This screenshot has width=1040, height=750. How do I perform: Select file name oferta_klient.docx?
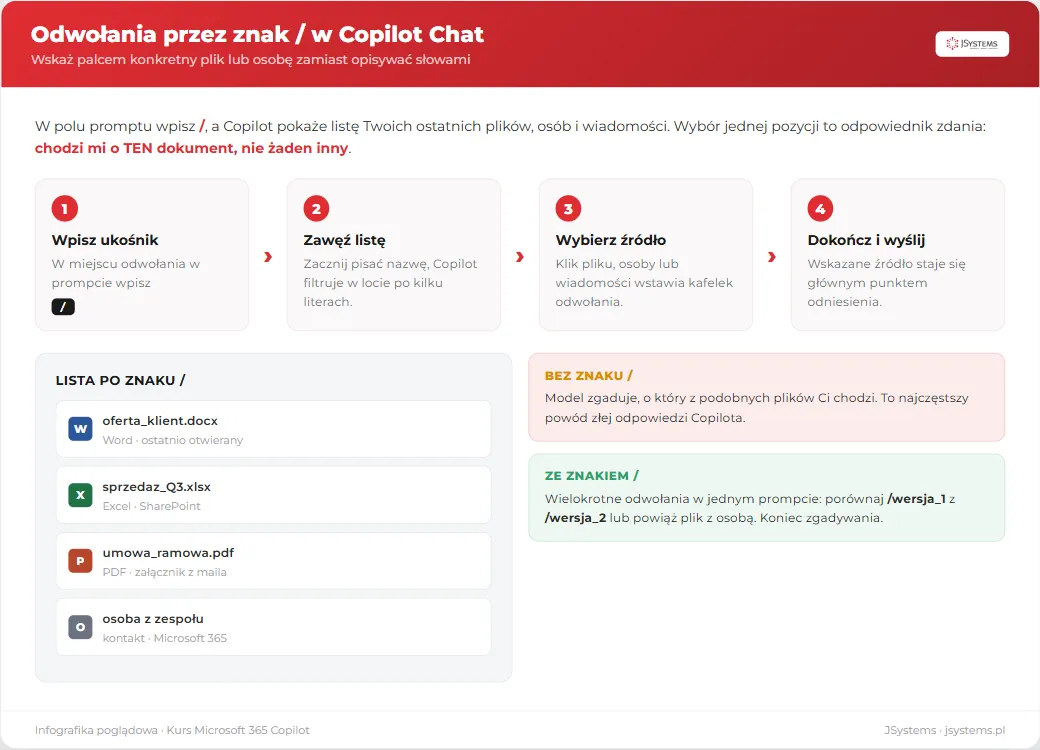(160, 420)
